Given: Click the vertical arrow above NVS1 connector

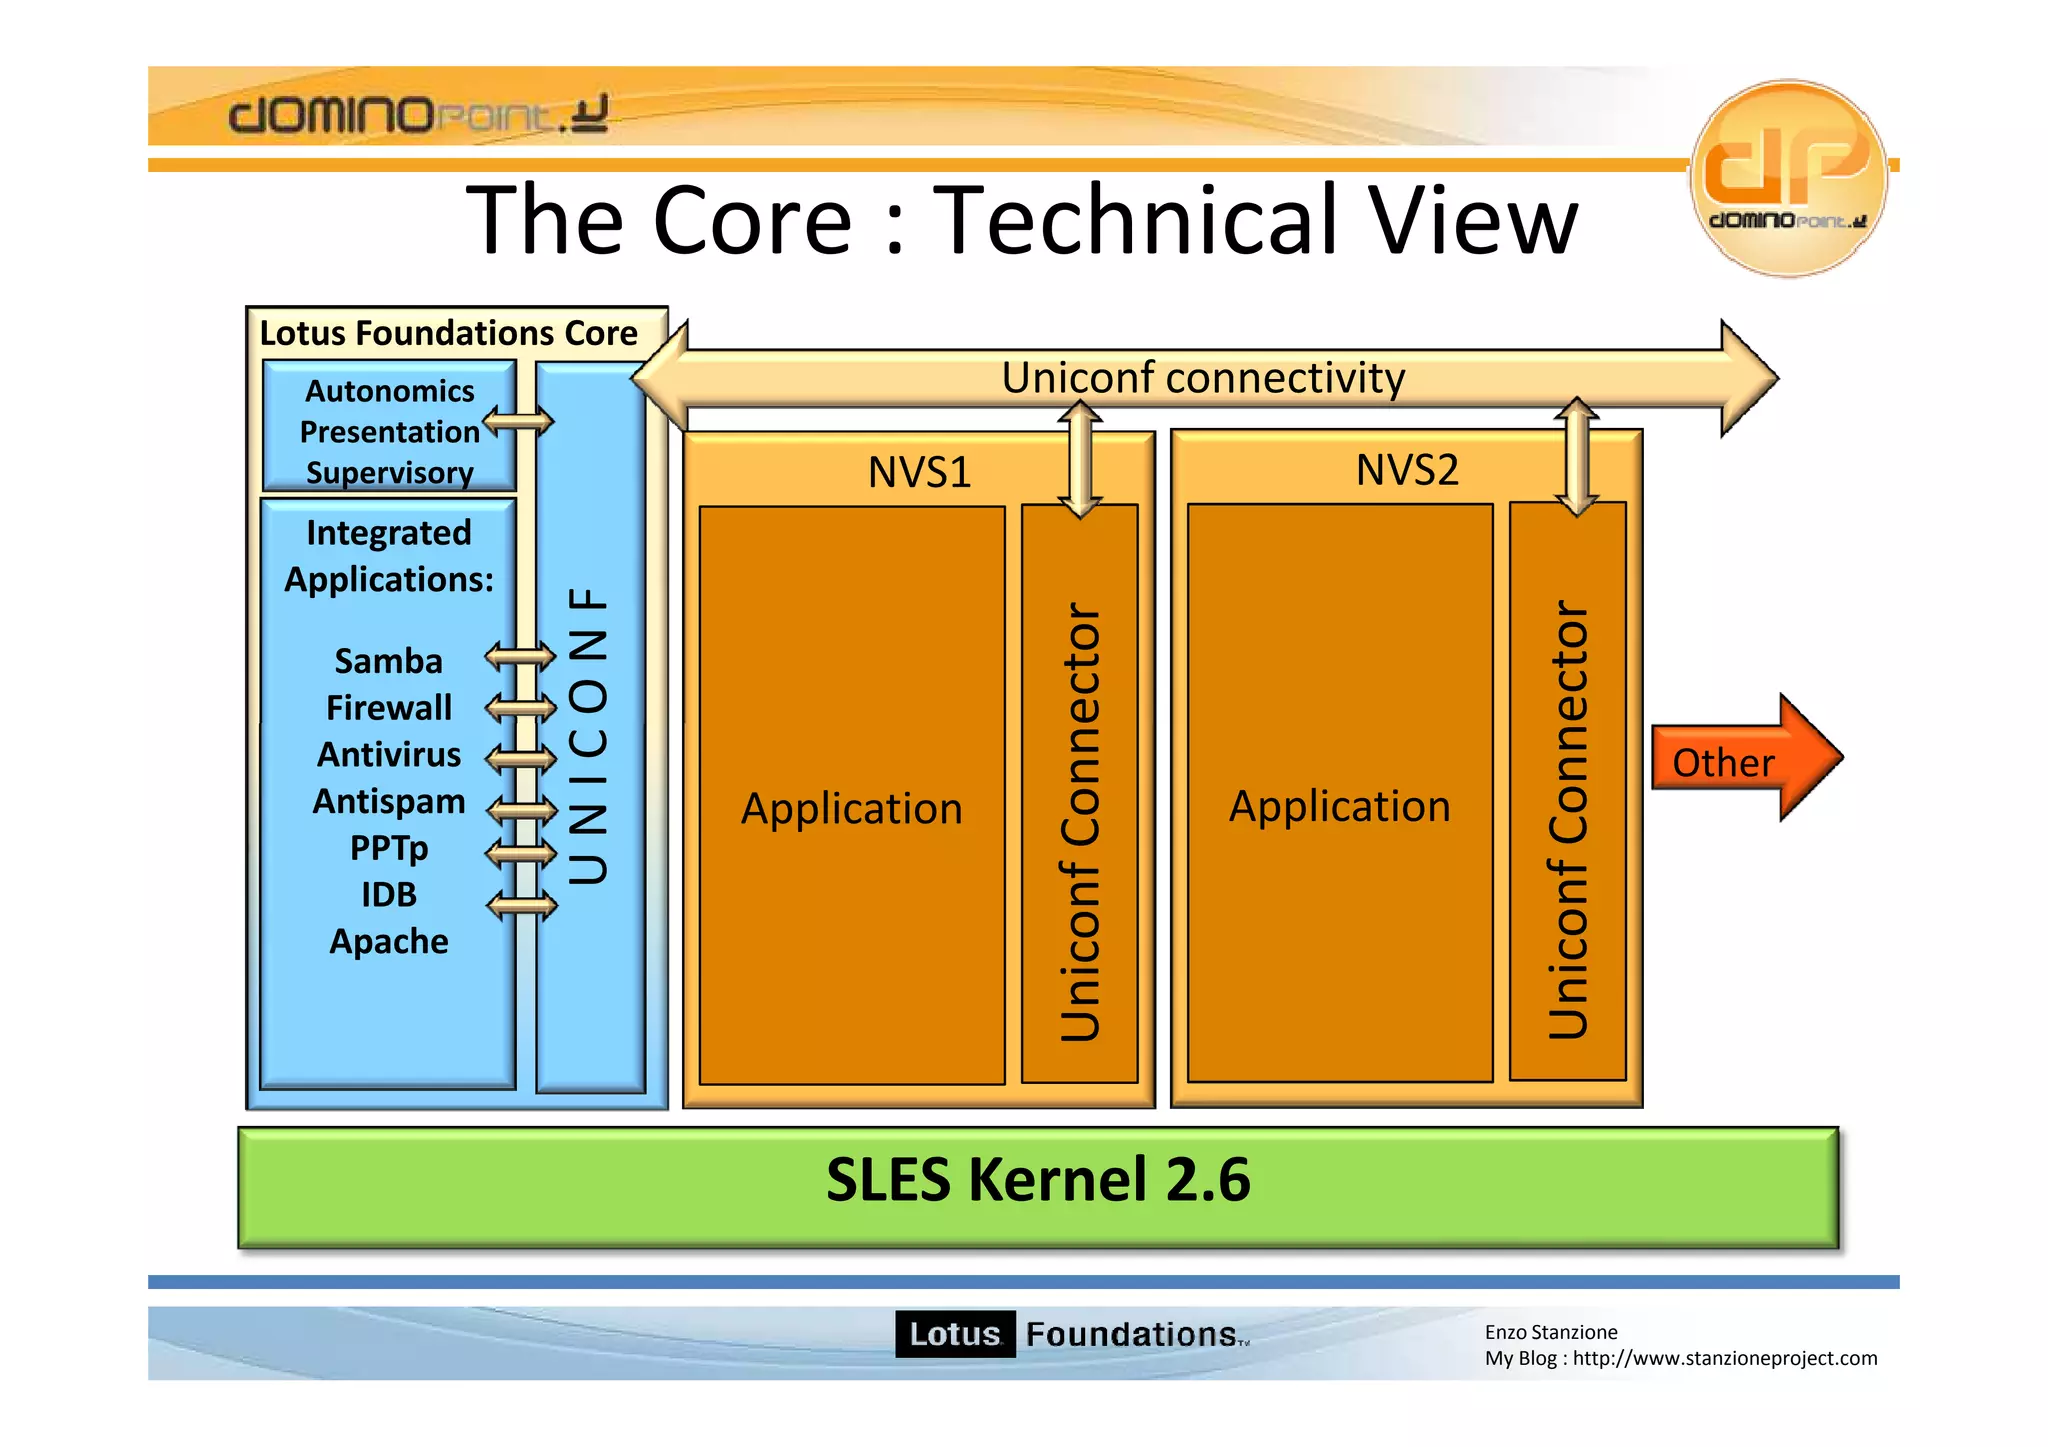Looking at the screenshot, I should point(1080,458).
